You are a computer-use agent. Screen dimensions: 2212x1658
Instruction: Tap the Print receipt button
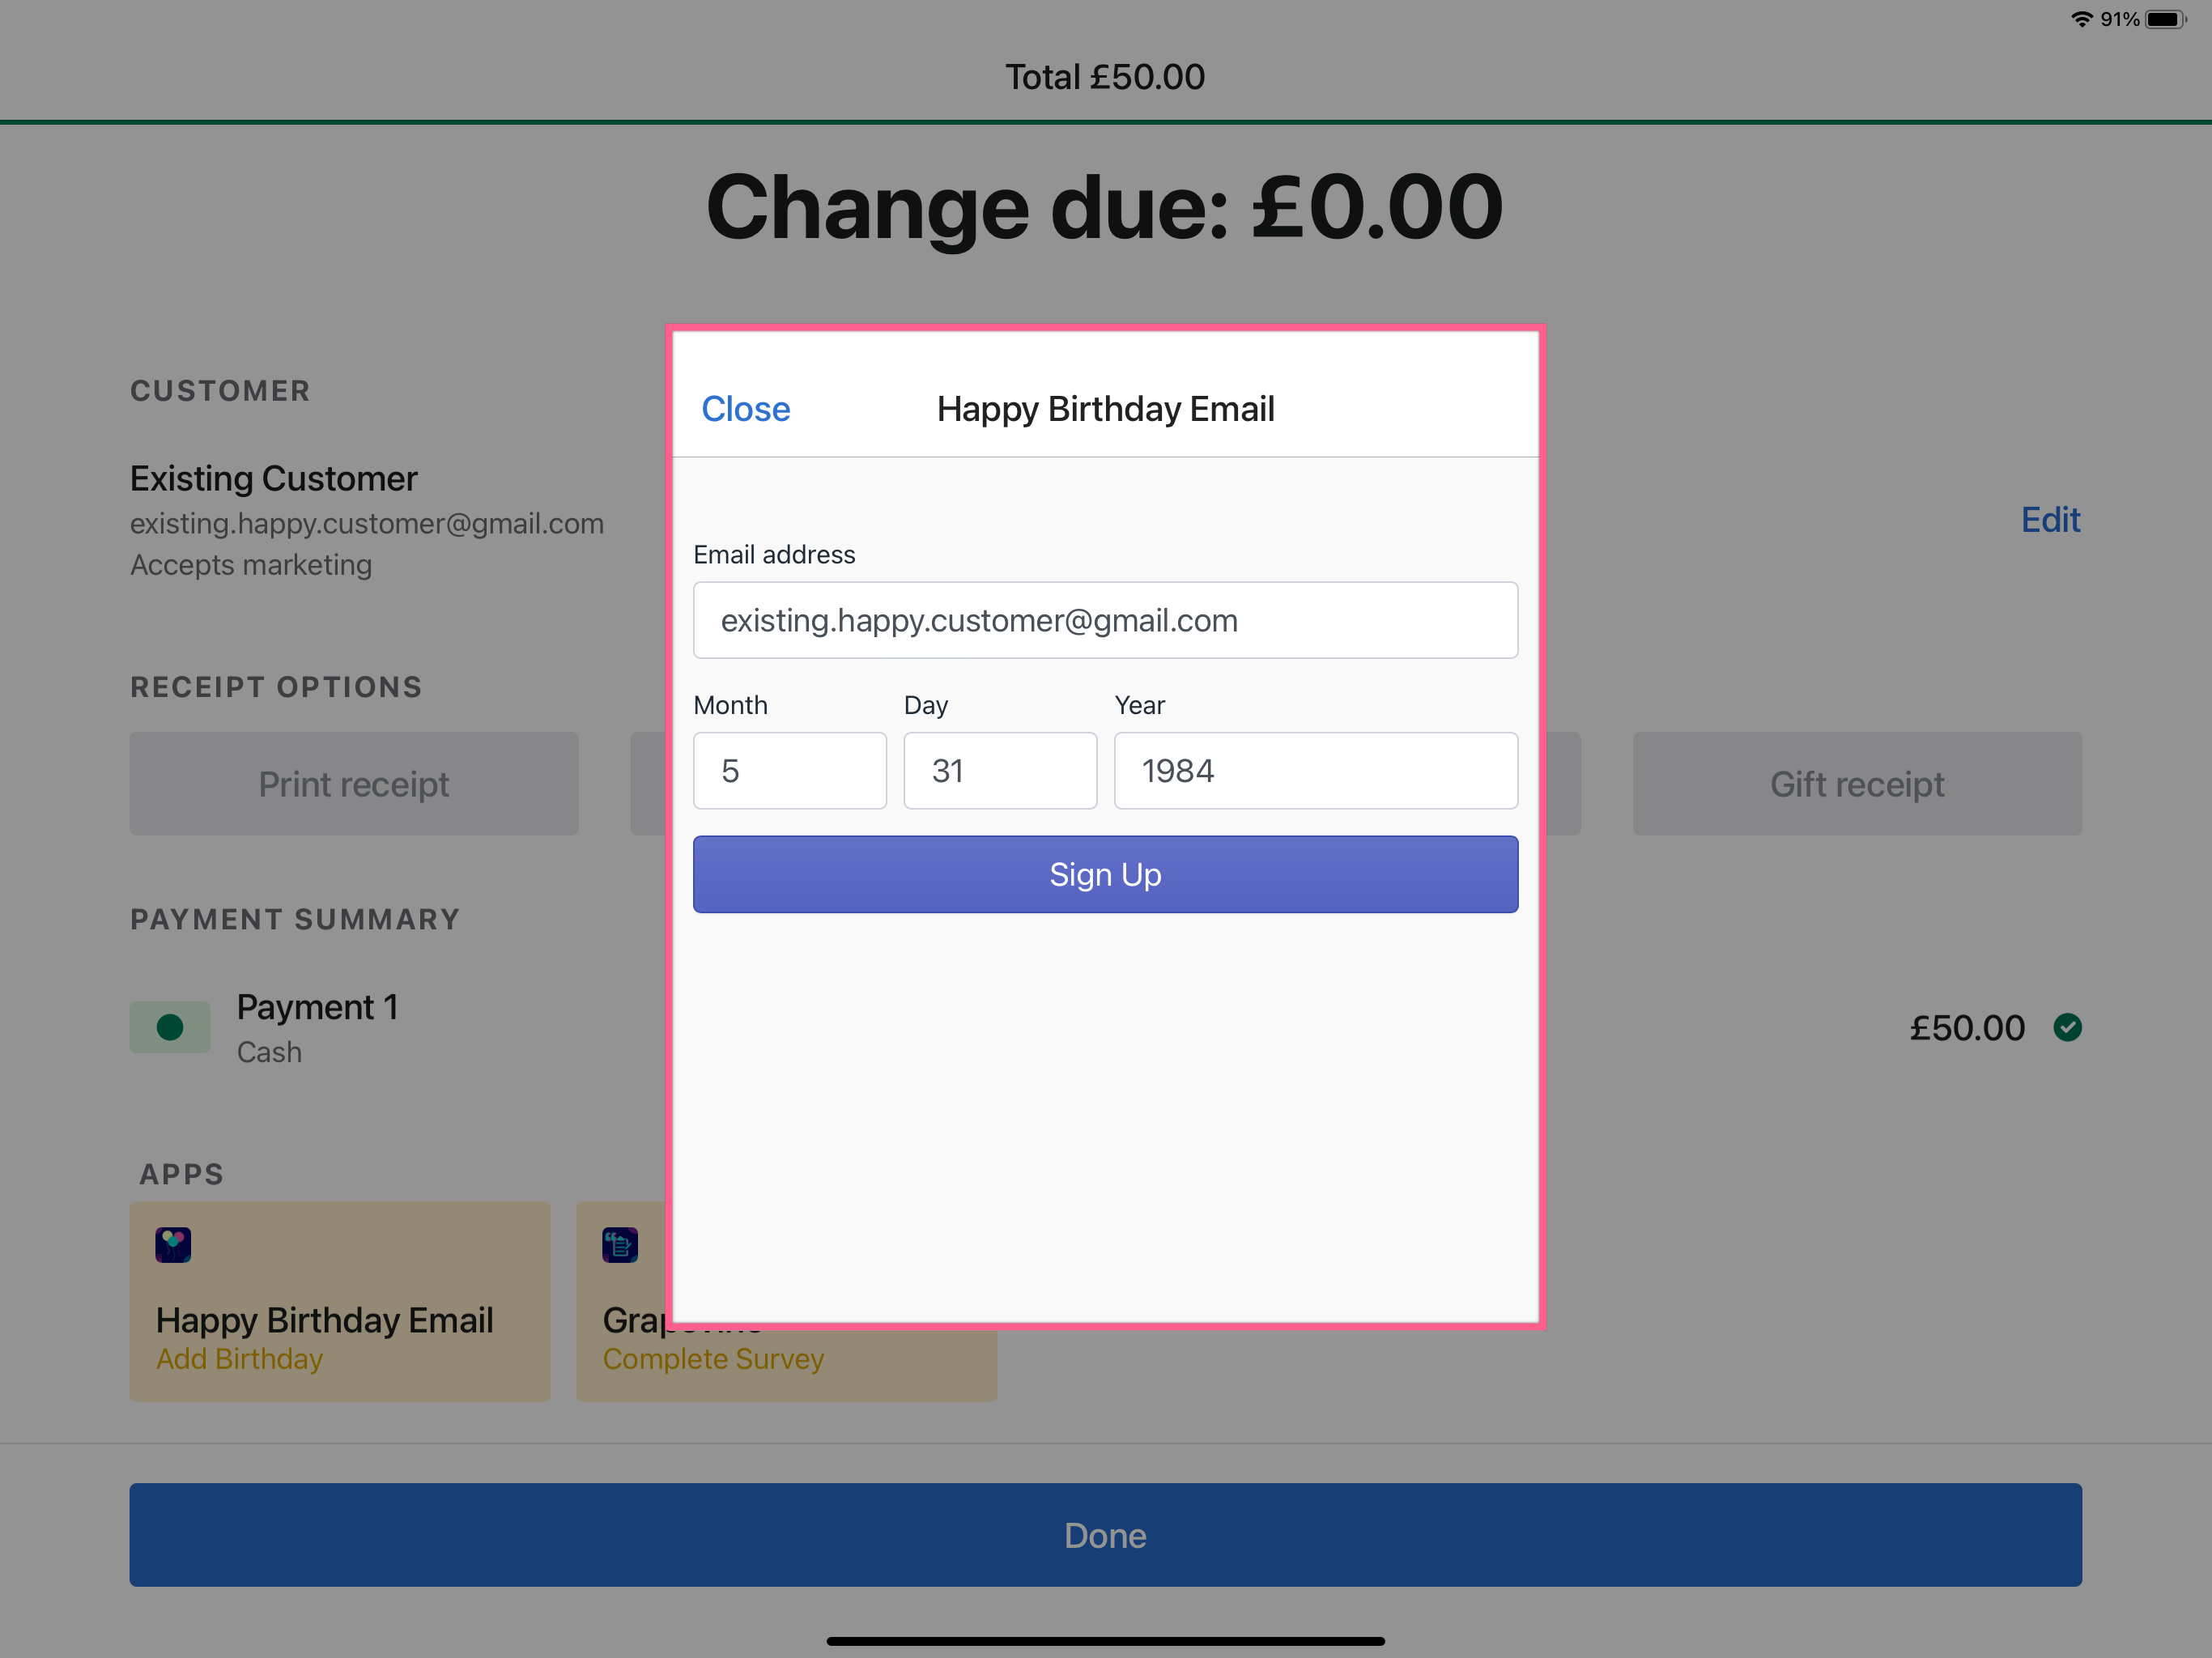pos(354,784)
